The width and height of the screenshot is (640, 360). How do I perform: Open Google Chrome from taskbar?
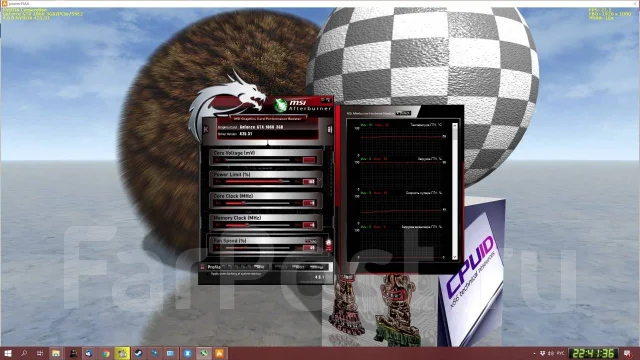click(x=106, y=353)
